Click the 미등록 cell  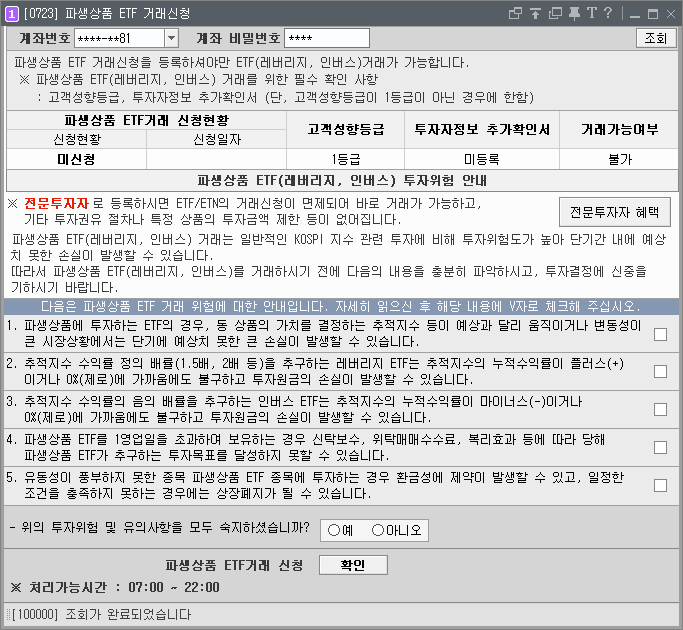pyautogui.click(x=482, y=159)
